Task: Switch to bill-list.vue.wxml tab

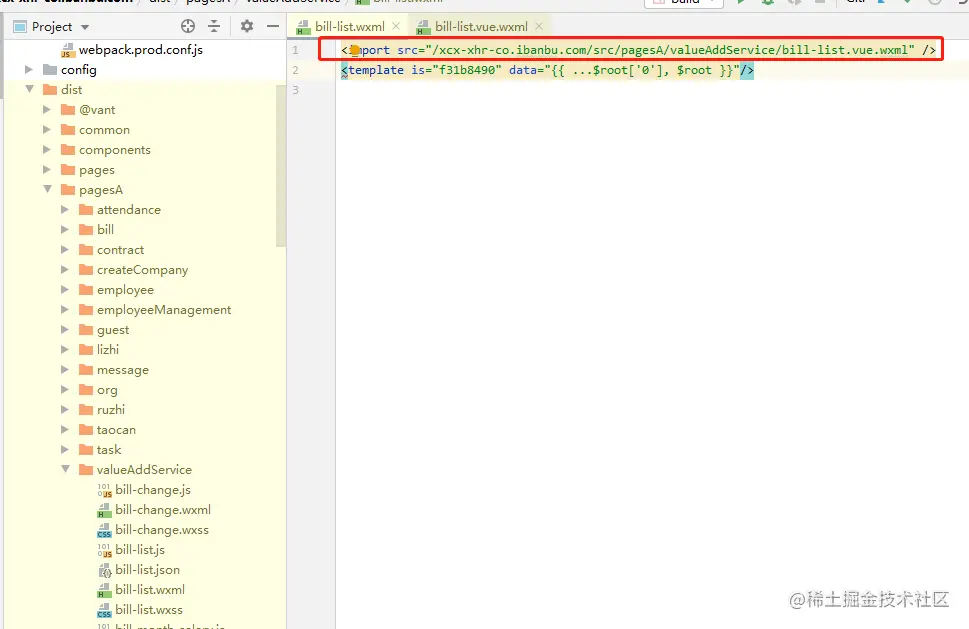Action: click(x=481, y=27)
